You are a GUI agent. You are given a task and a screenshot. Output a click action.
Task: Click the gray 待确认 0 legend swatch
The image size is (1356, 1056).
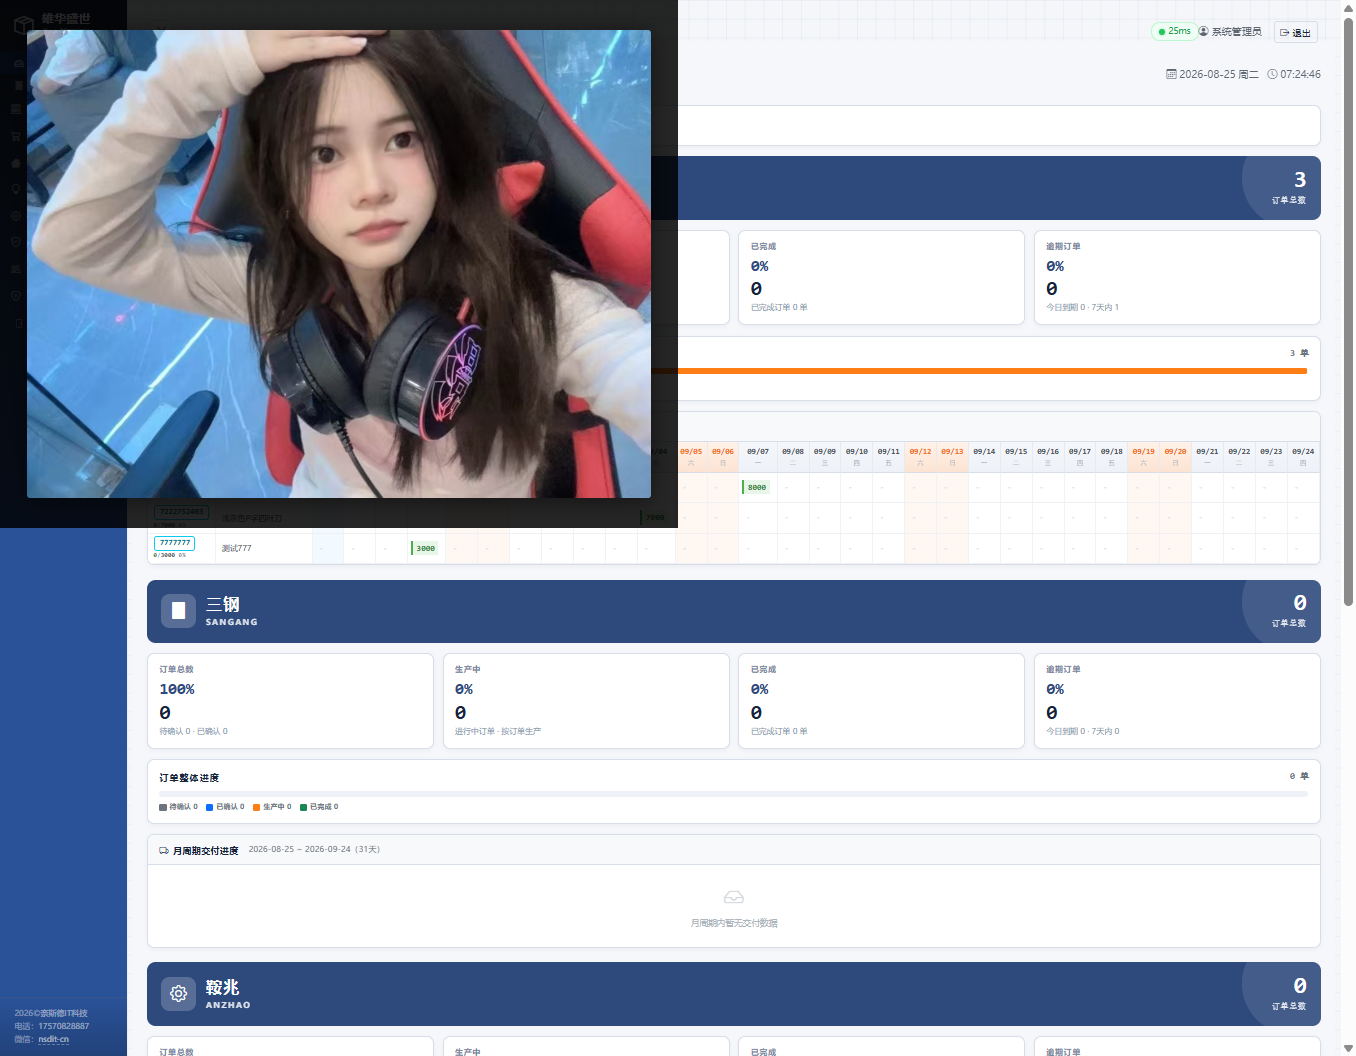(x=163, y=807)
